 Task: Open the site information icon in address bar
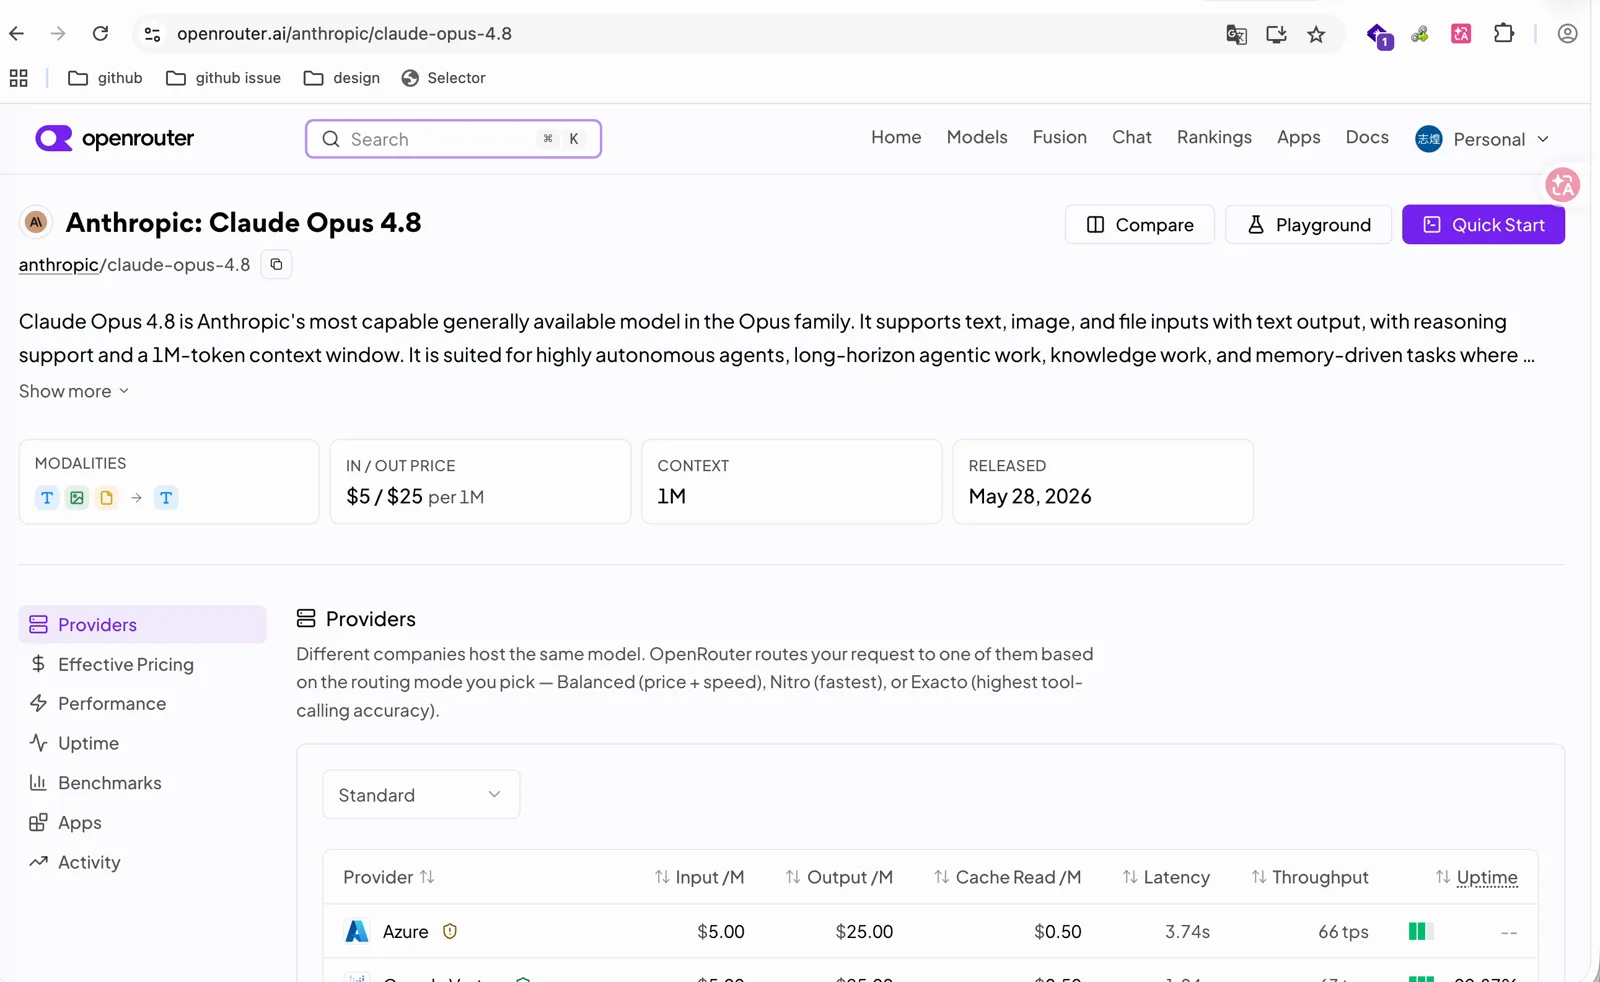(152, 34)
